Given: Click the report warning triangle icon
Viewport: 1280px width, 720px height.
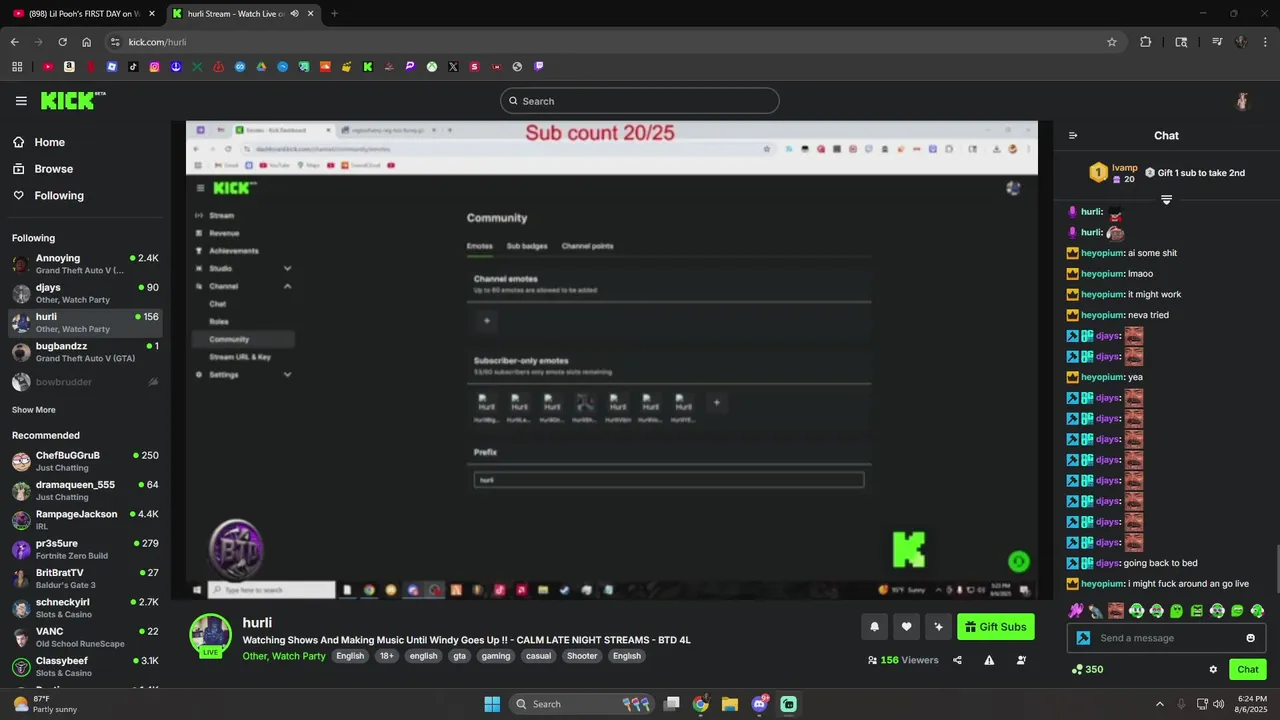Looking at the screenshot, I should (x=989, y=660).
